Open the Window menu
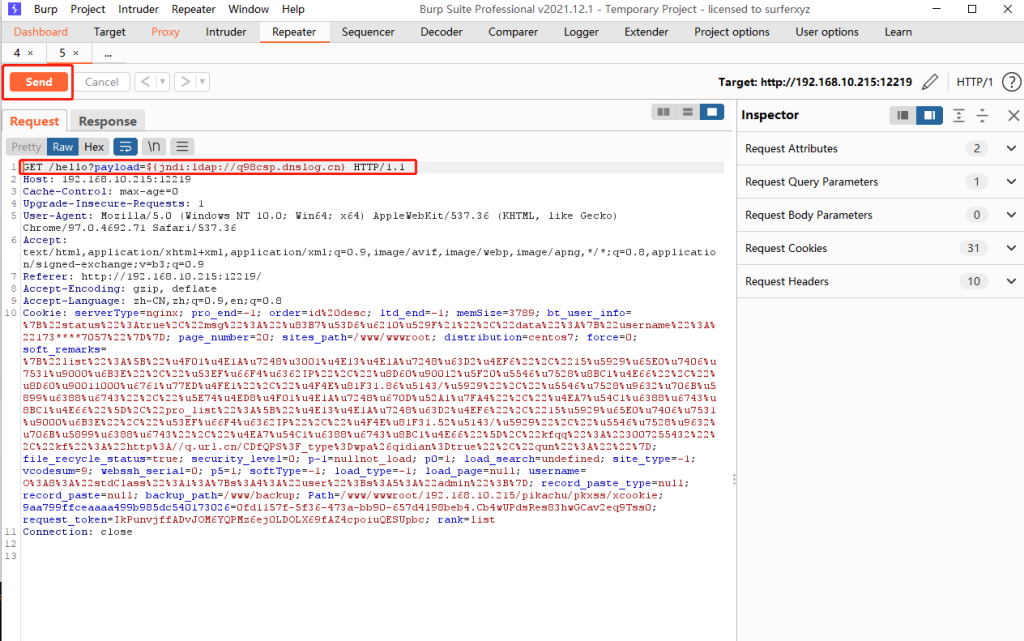 click(248, 9)
